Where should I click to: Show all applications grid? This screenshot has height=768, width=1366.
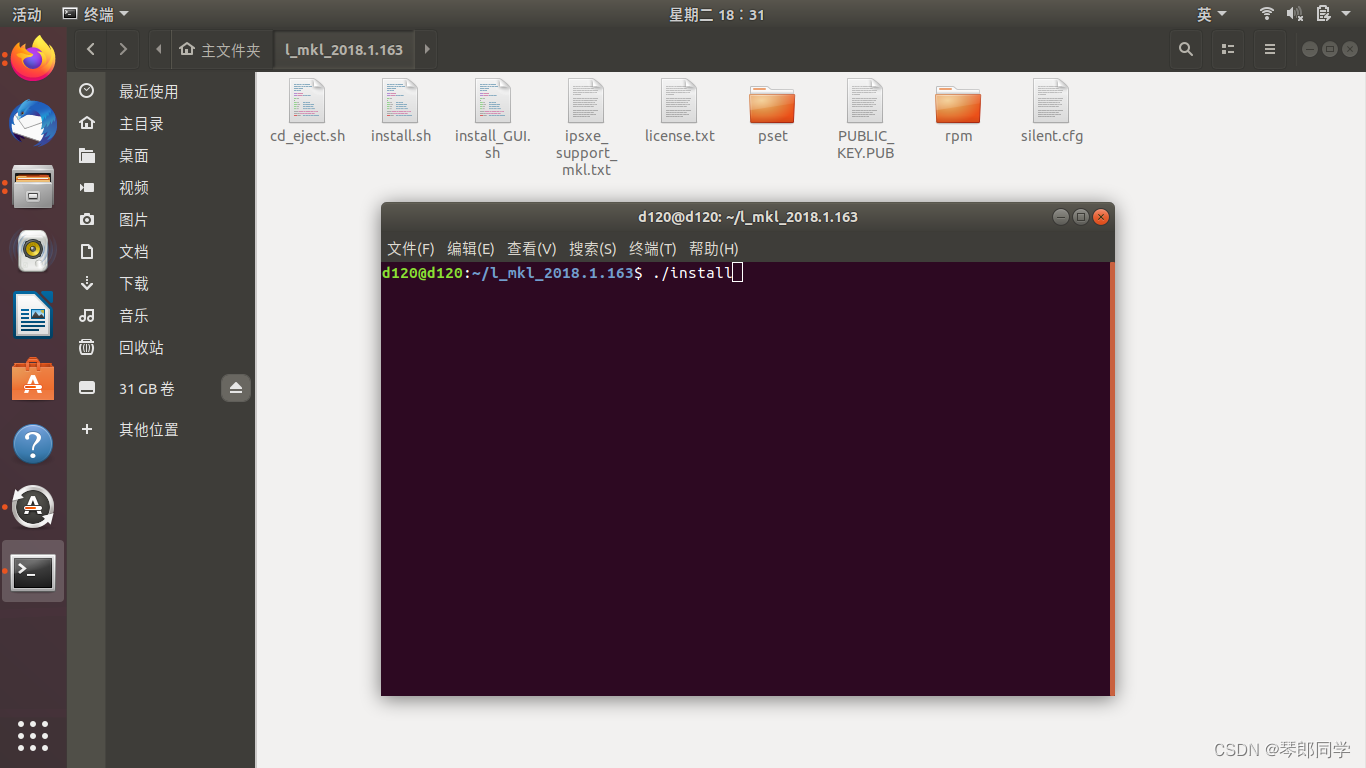coord(33,735)
